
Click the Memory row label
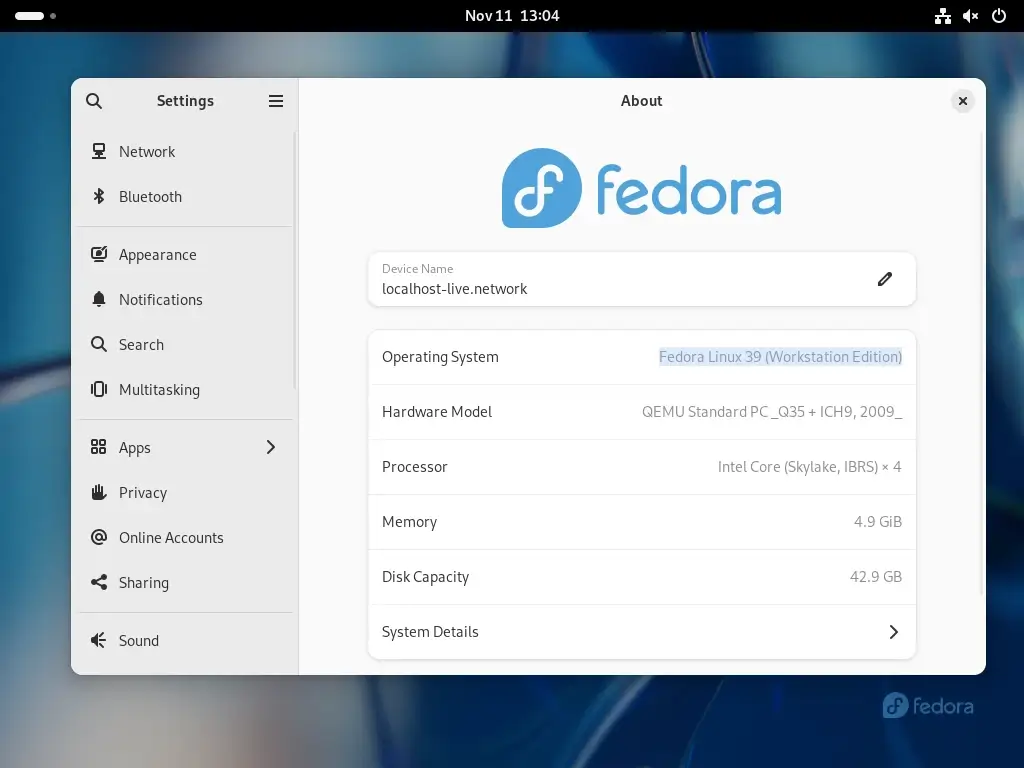(x=409, y=521)
